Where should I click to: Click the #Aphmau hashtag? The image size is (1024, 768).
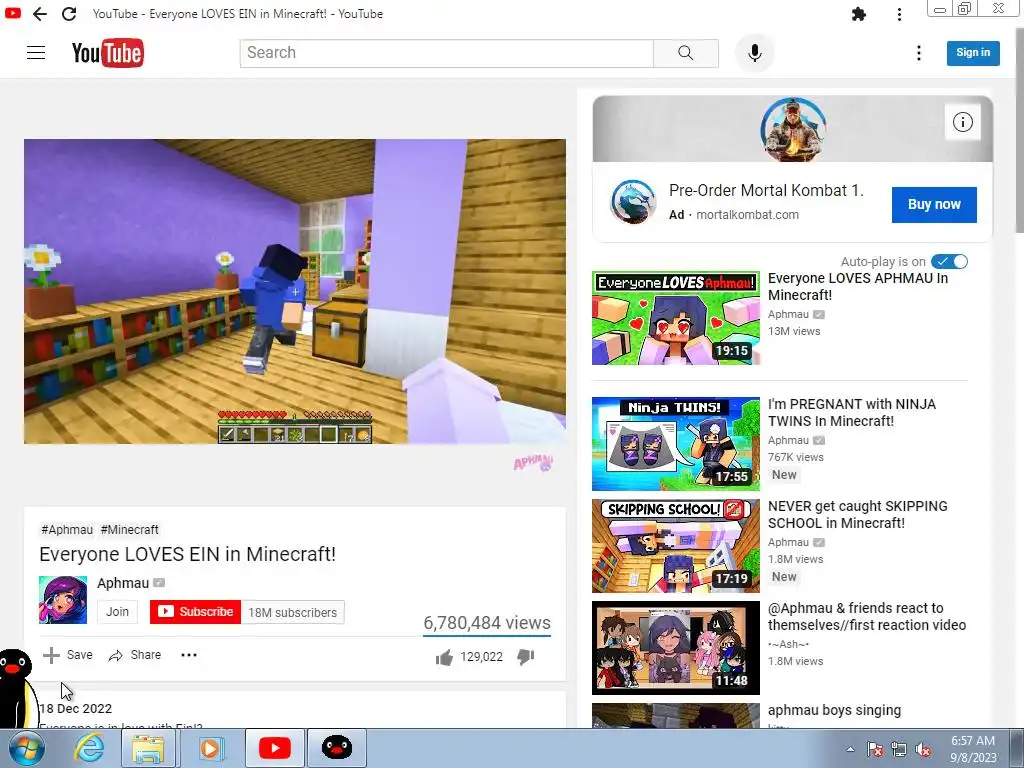67,530
